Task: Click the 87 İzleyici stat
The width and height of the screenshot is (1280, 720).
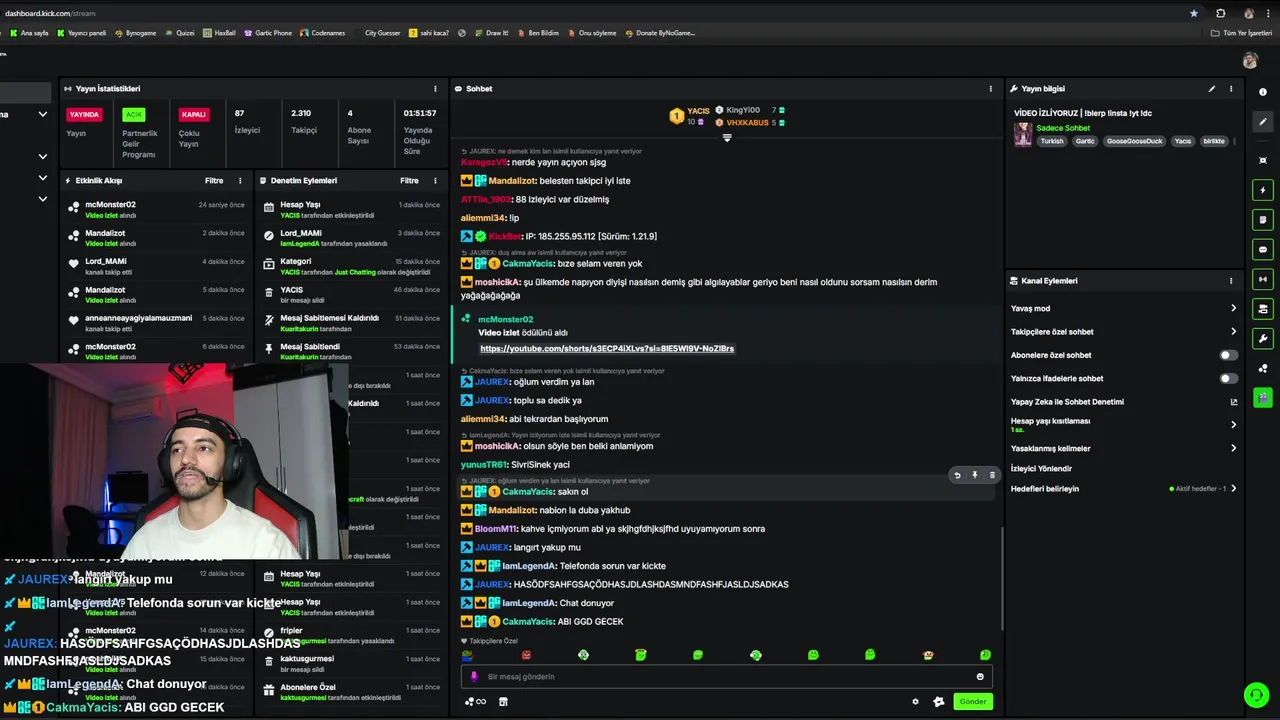Action: (x=247, y=121)
